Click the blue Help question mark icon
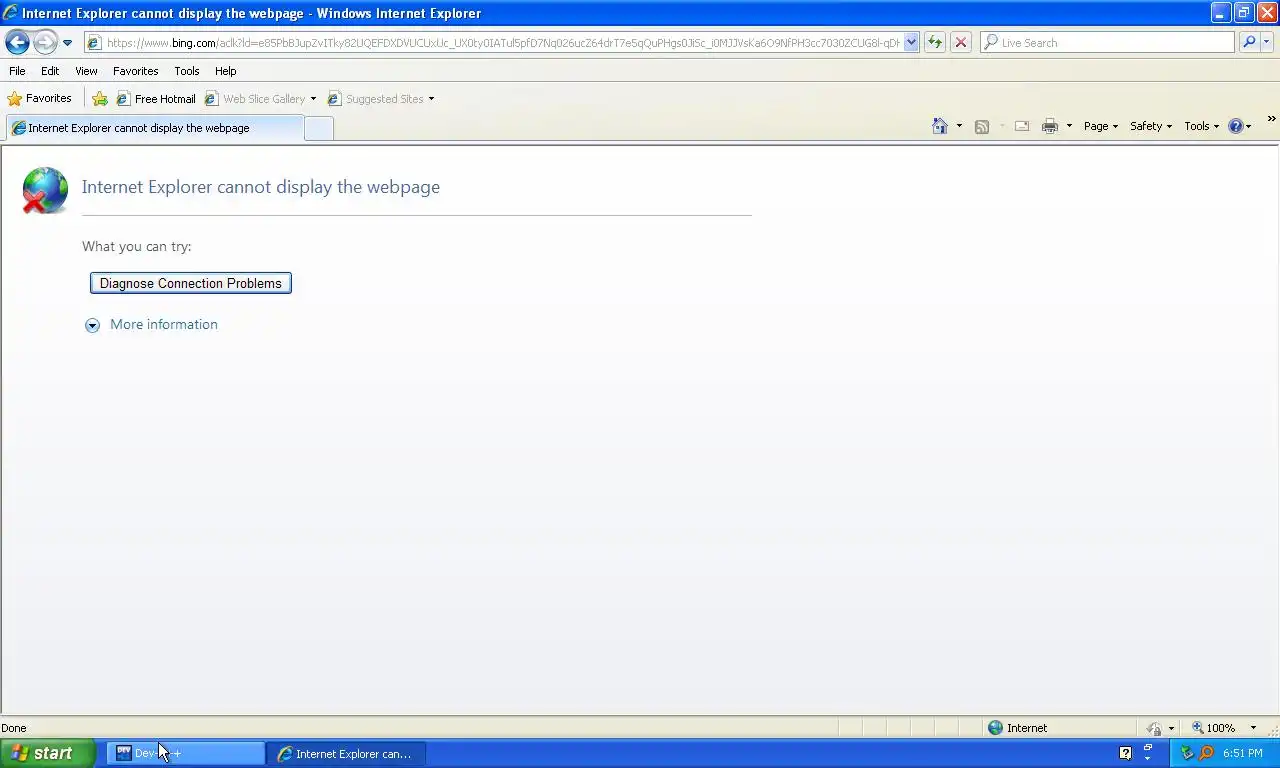This screenshot has width=1280, height=768. coord(1236,126)
